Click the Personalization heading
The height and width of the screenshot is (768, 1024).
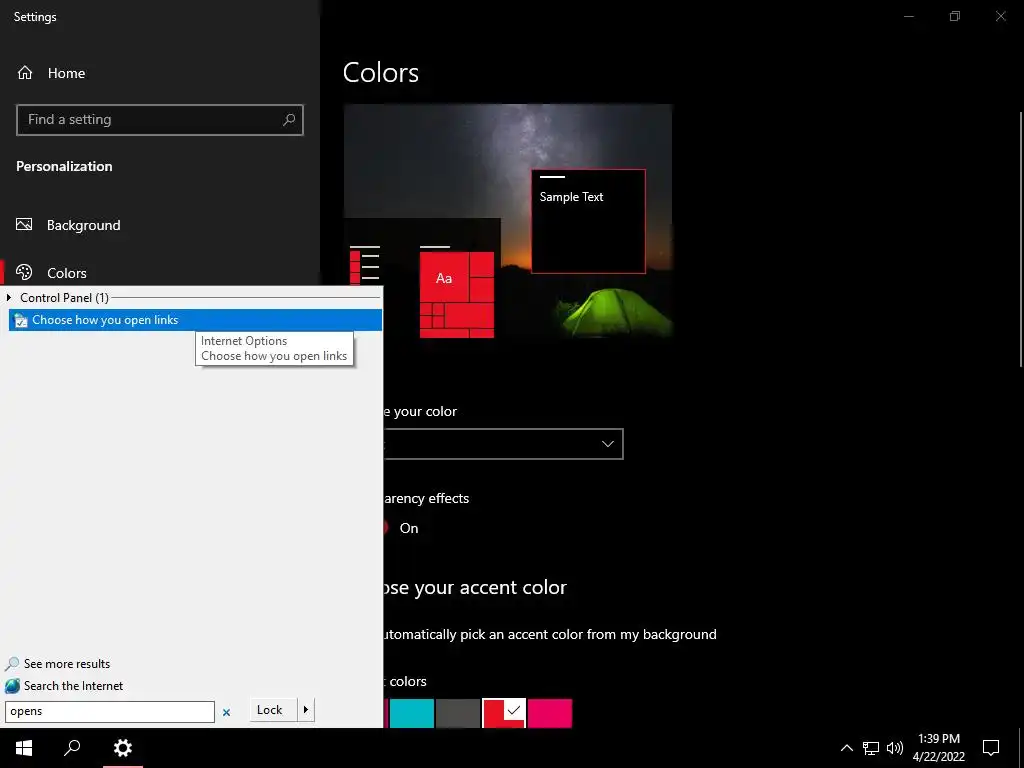click(64, 167)
